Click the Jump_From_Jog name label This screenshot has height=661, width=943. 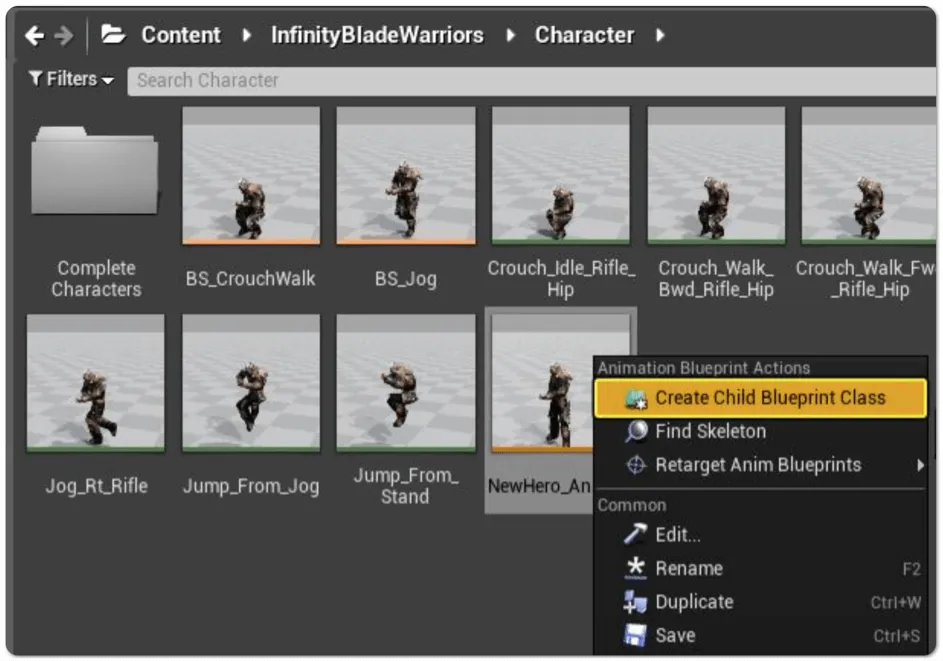coord(251,485)
